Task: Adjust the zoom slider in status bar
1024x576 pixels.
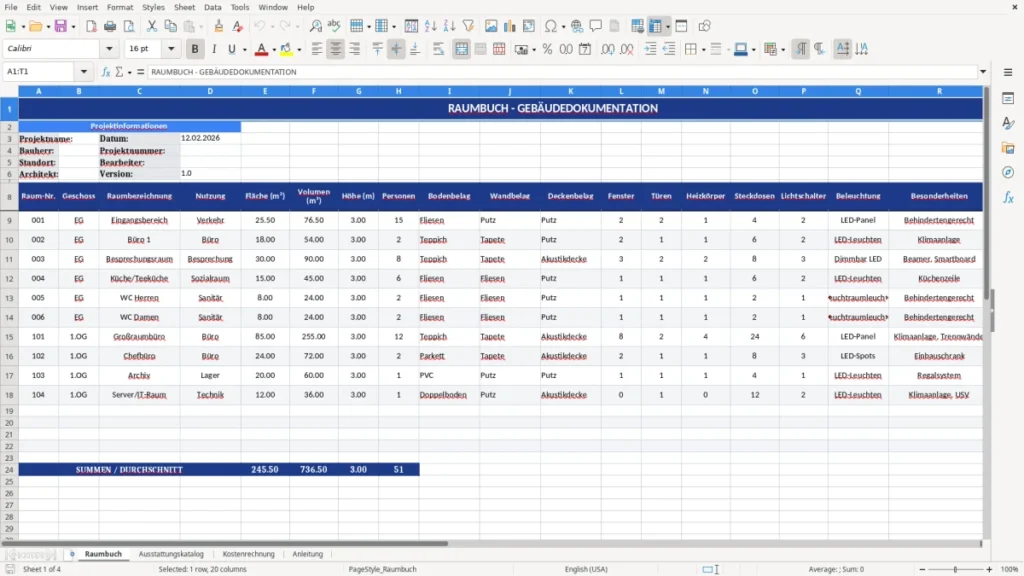Action: click(955, 569)
